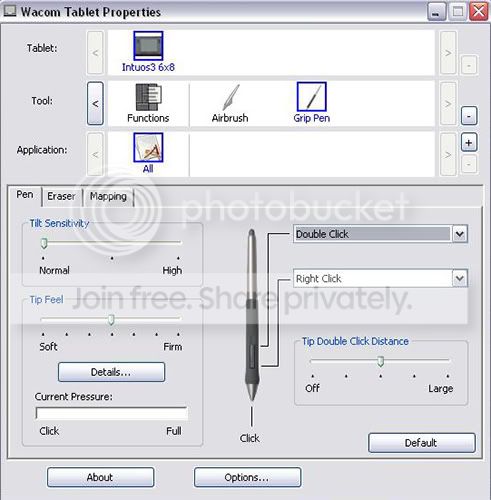Open the Wacom title bar window icon
491x500 pixels.
pyautogui.click(x=9, y=11)
